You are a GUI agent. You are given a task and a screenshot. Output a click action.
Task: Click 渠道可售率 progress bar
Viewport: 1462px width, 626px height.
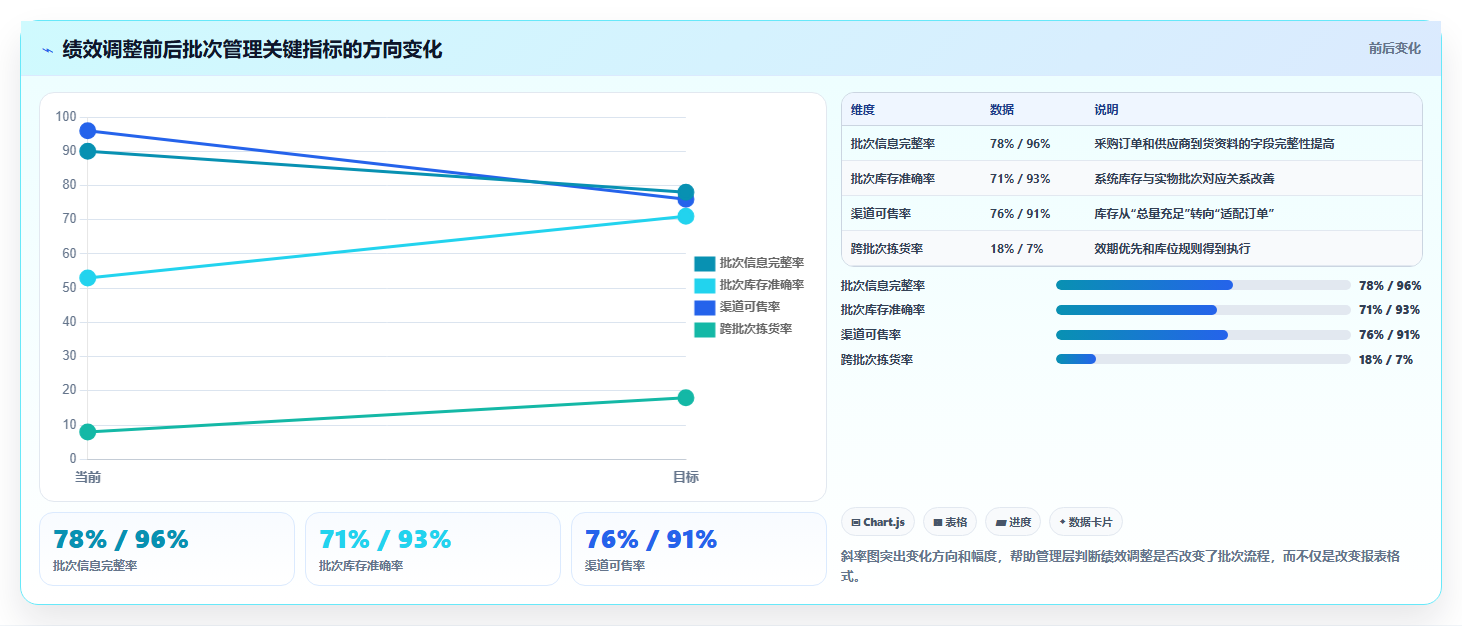[1203, 335]
